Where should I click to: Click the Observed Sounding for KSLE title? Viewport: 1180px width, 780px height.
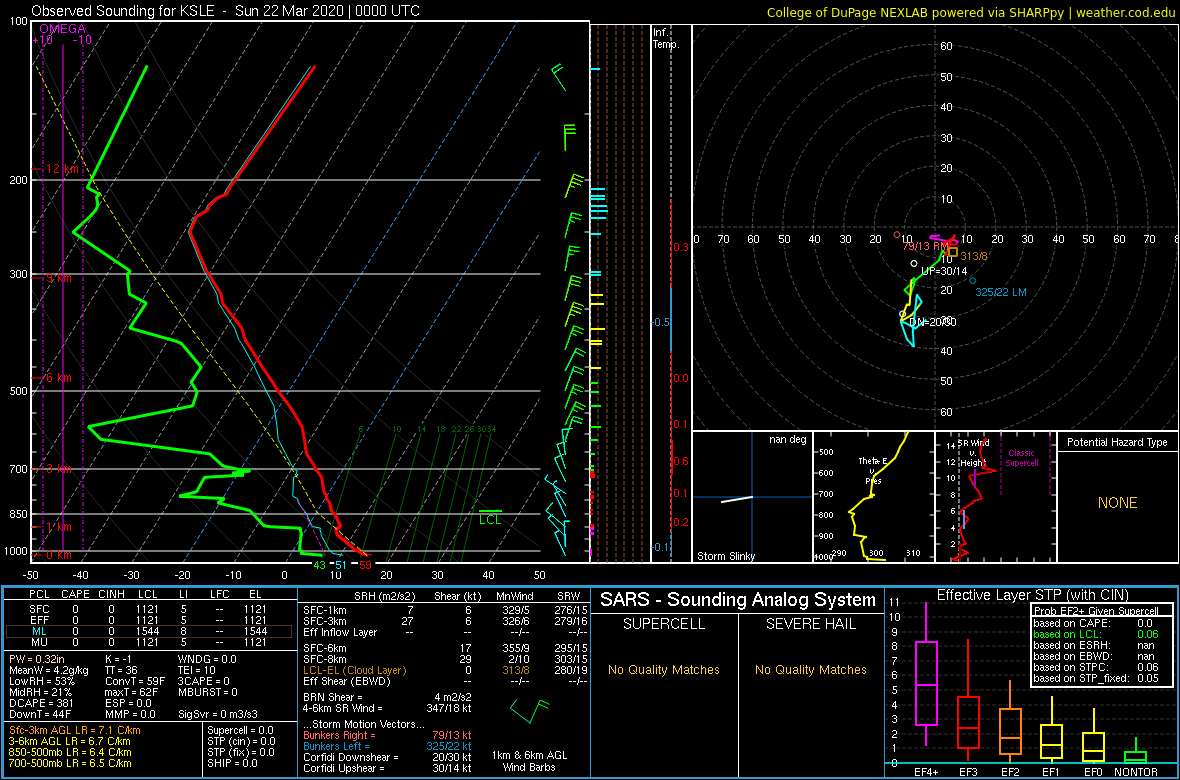[226, 11]
